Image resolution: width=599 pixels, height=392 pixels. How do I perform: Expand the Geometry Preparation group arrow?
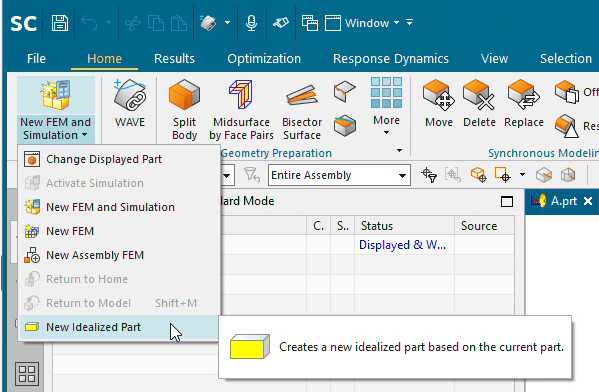pyautogui.click(x=399, y=151)
